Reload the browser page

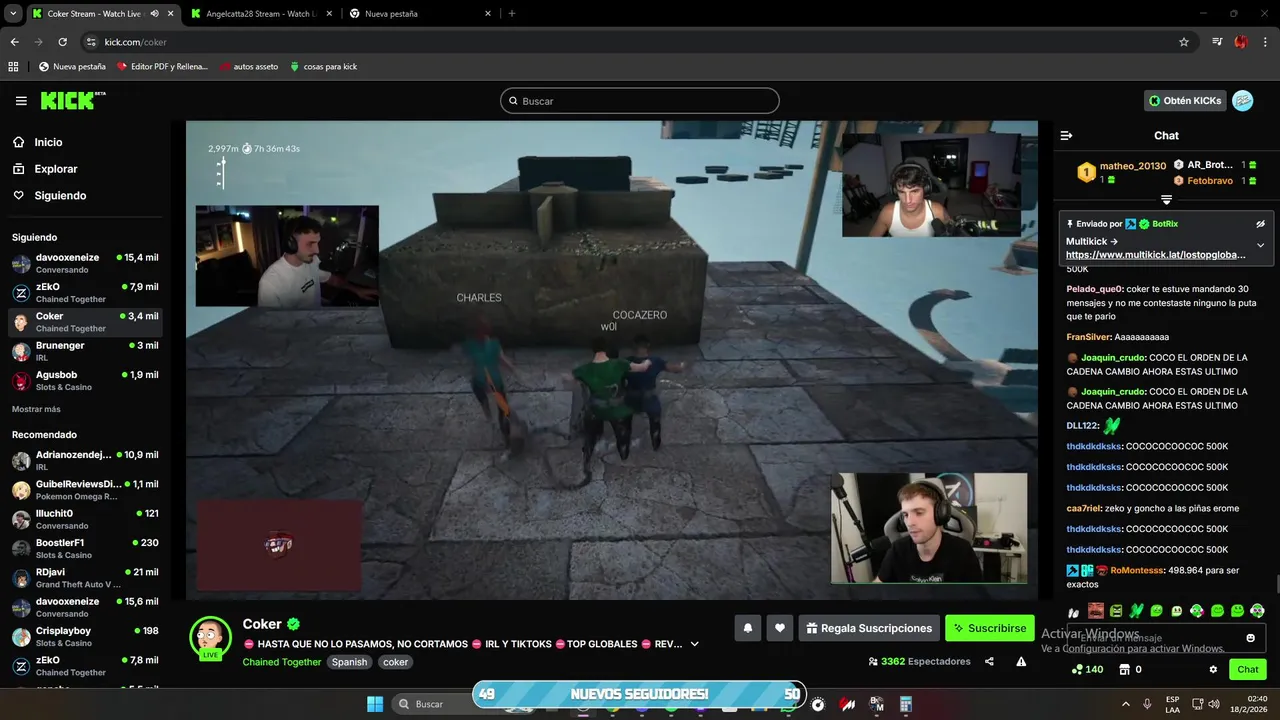(62, 42)
